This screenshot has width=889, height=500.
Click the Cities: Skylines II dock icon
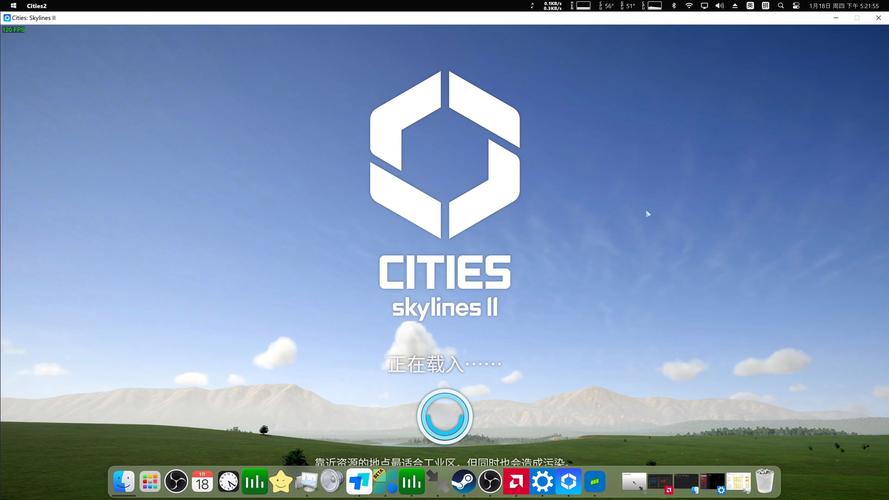point(569,482)
